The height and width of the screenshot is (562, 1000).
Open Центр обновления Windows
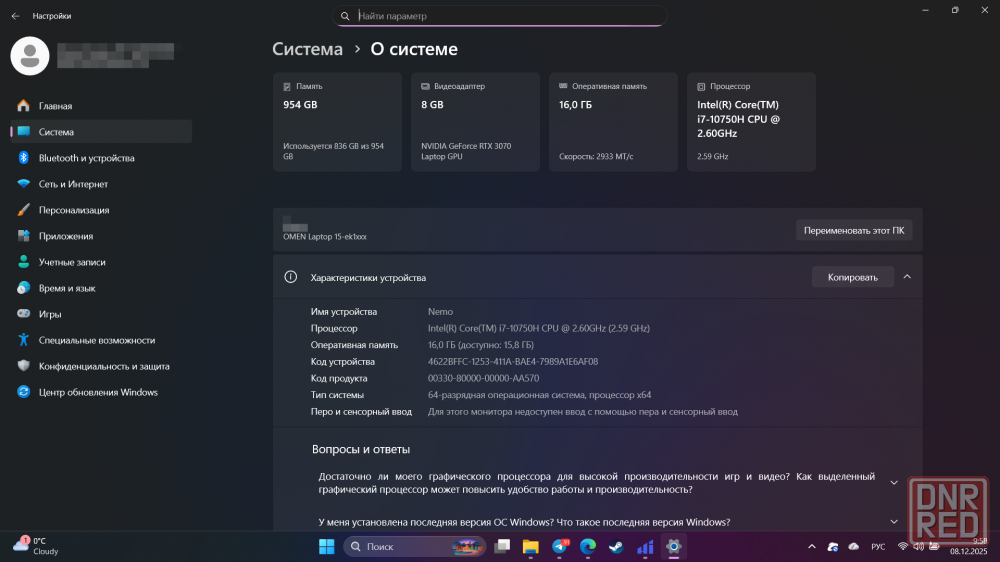98,392
